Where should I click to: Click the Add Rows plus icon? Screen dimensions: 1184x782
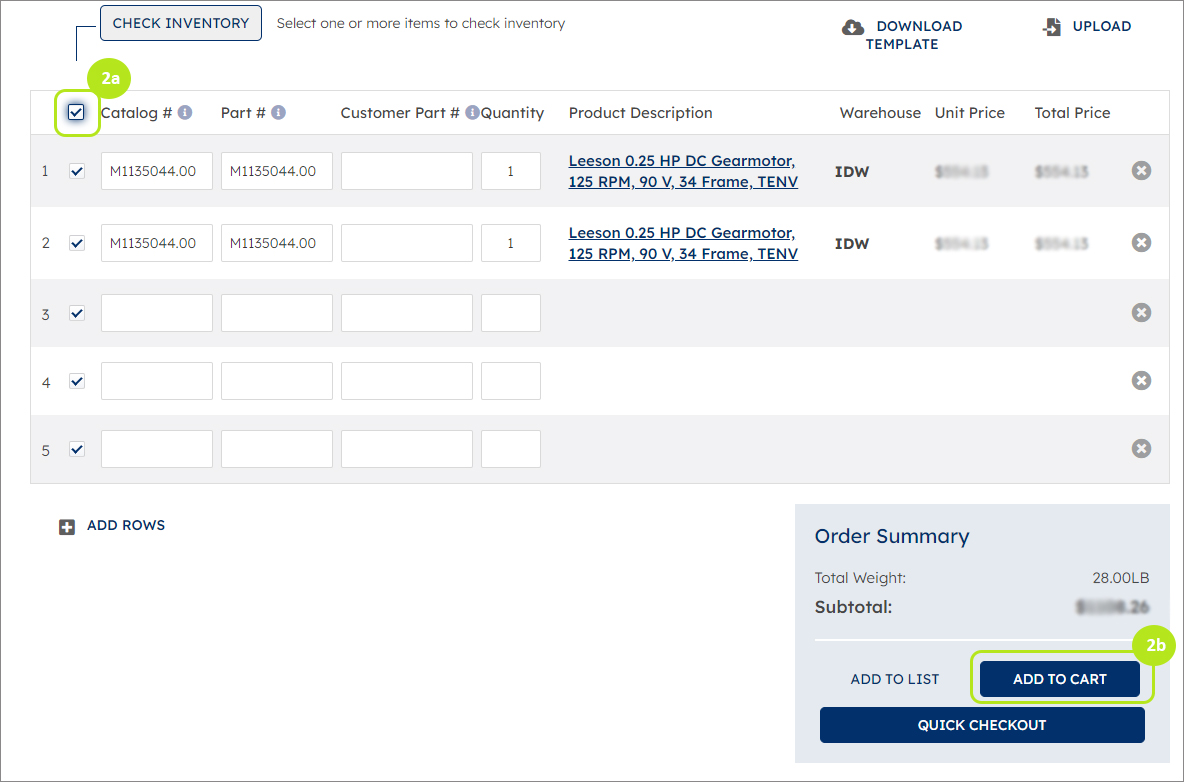[x=67, y=527]
